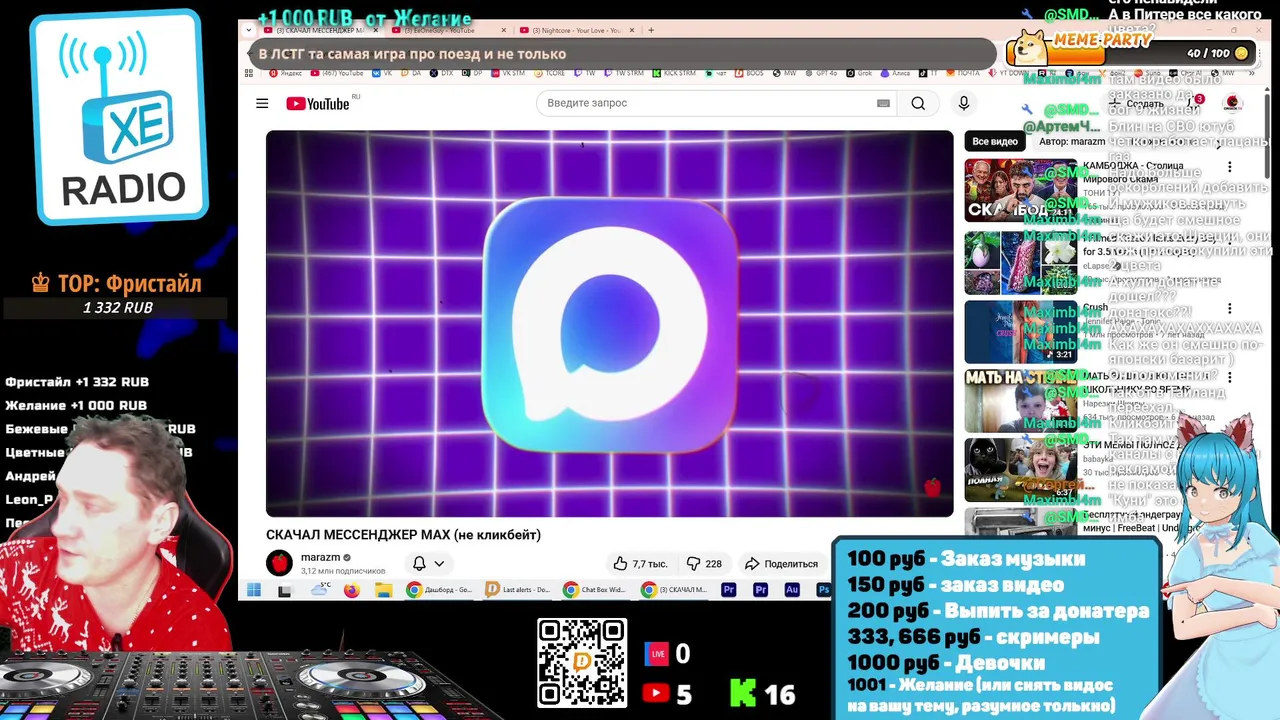Switch to the Nightcore - Your Love tab
This screenshot has height=720, width=1280.
(575, 30)
